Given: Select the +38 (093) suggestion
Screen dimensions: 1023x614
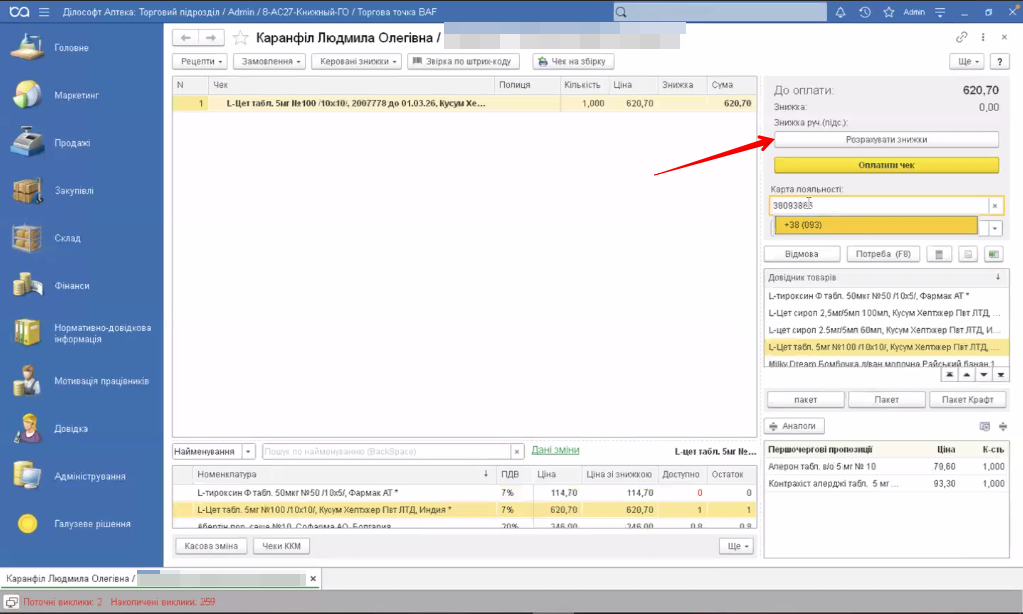Looking at the screenshot, I should point(875,225).
